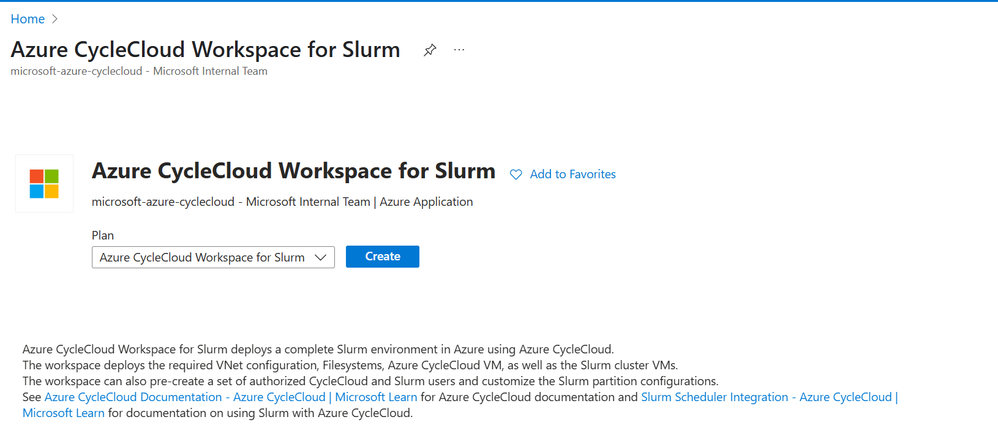Click the subtitle microsoft-azure-cyclecloud under page title
This screenshot has height=430, width=998.
(x=139, y=71)
